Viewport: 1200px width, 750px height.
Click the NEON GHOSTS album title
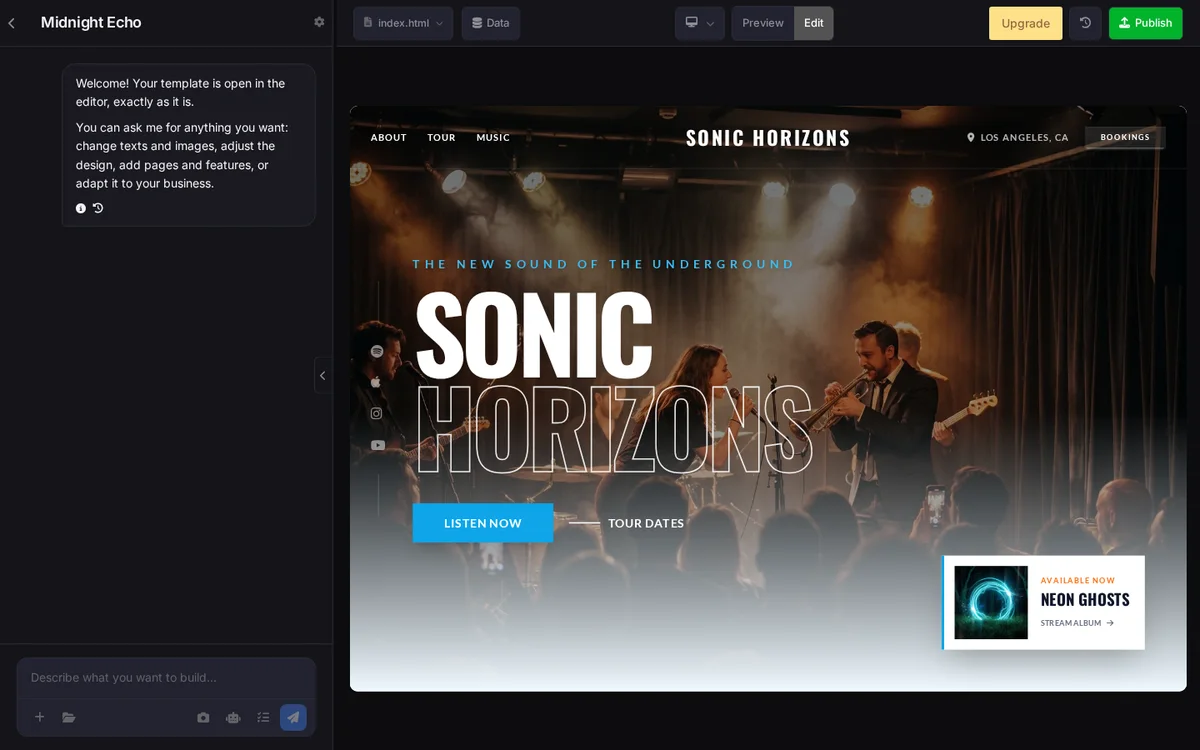coord(1085,599)
